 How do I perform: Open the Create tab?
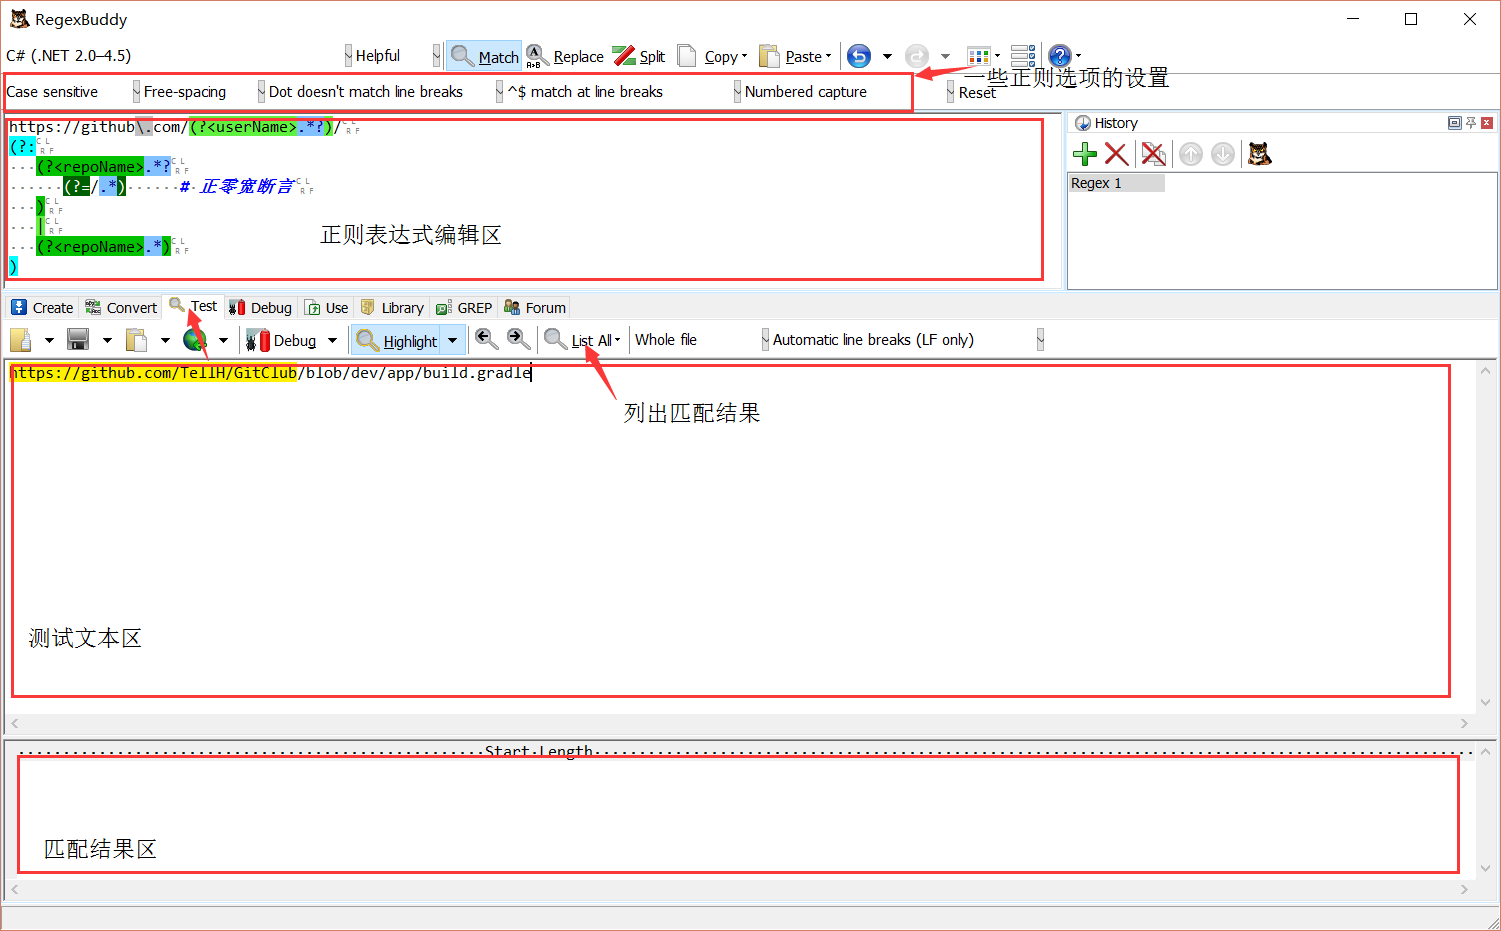42,307
